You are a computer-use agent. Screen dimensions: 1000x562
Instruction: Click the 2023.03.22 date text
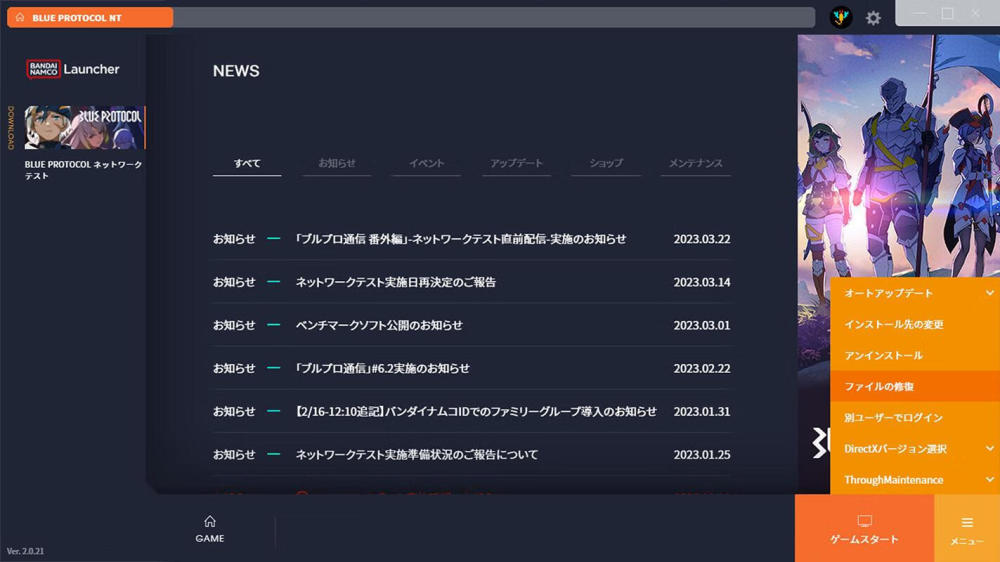[702, 239]
